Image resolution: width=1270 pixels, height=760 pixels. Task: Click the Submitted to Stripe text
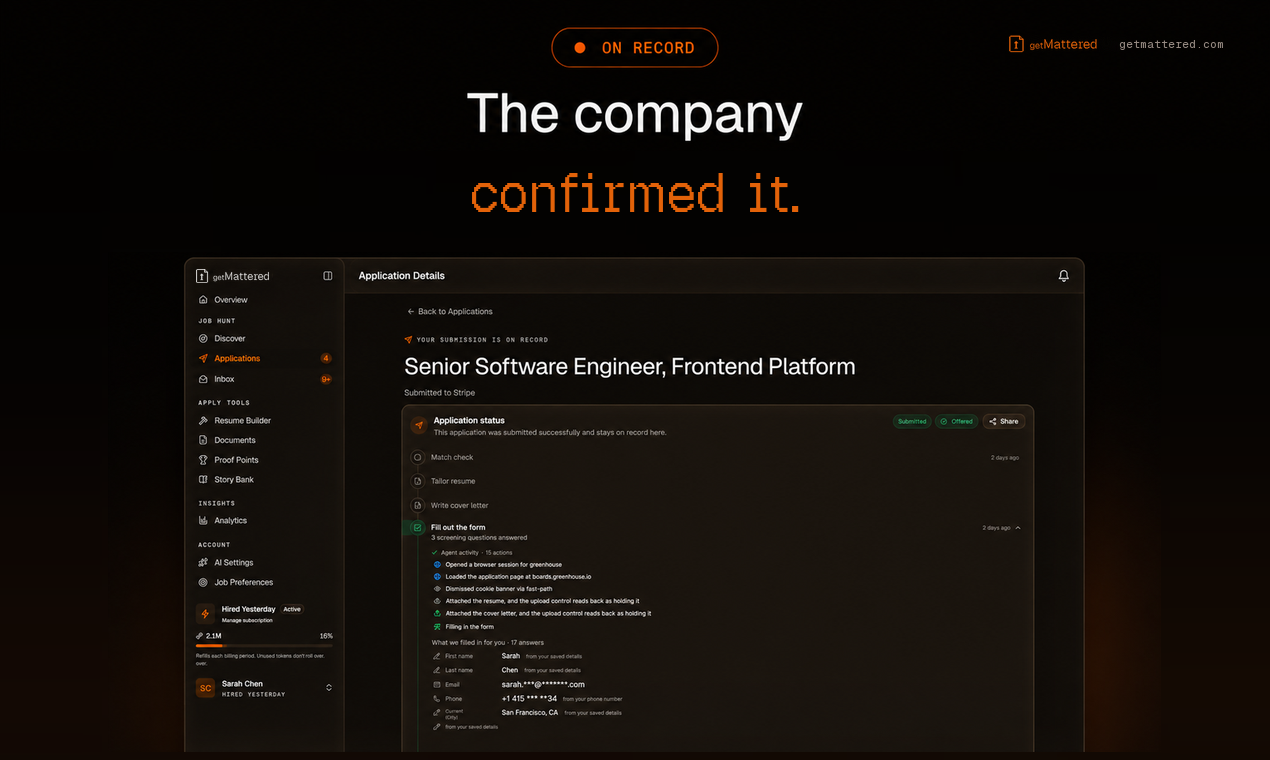[439, 393]
